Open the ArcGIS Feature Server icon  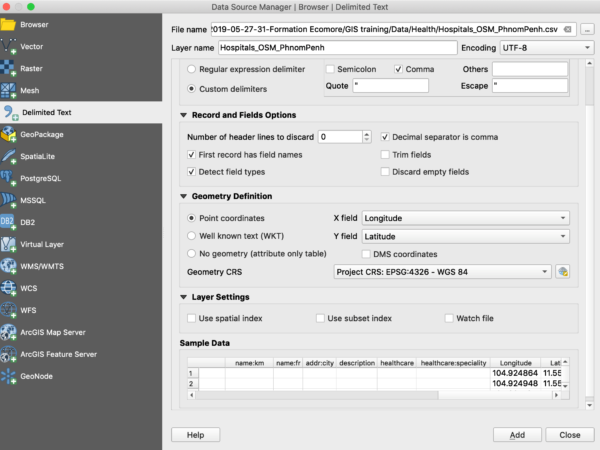pos(8,354)
